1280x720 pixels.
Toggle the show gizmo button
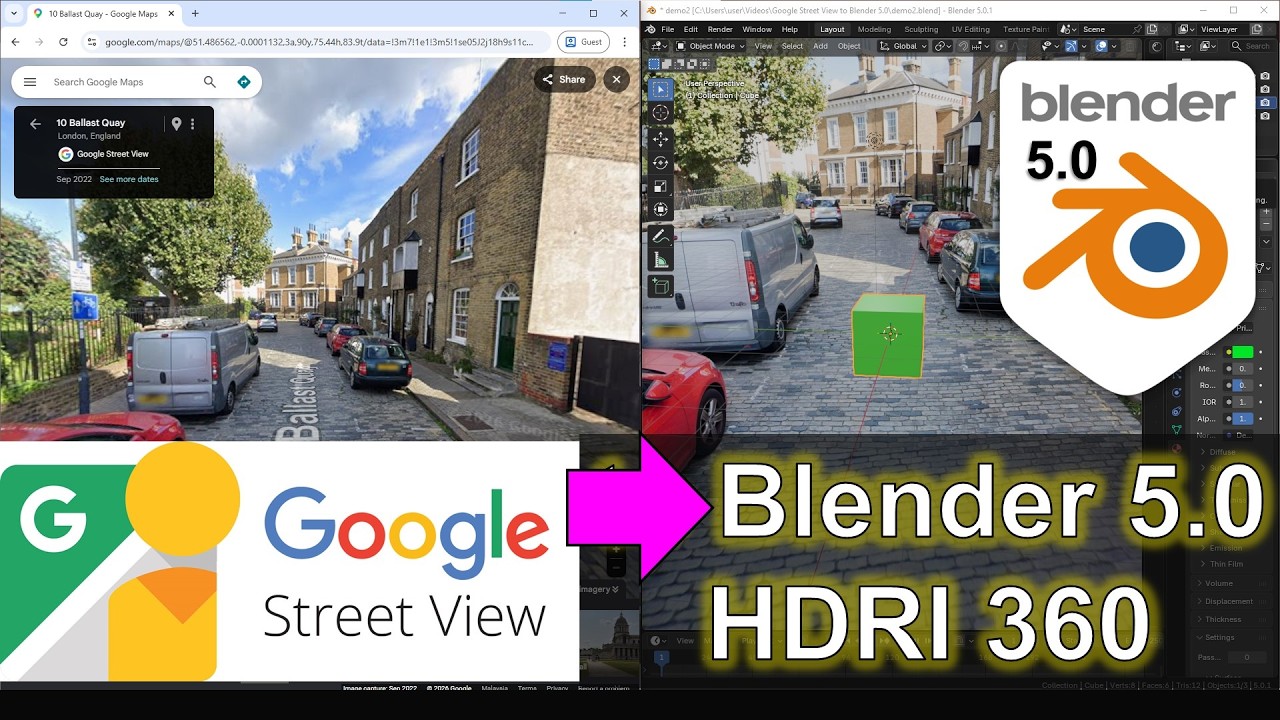pos(1071,46)
